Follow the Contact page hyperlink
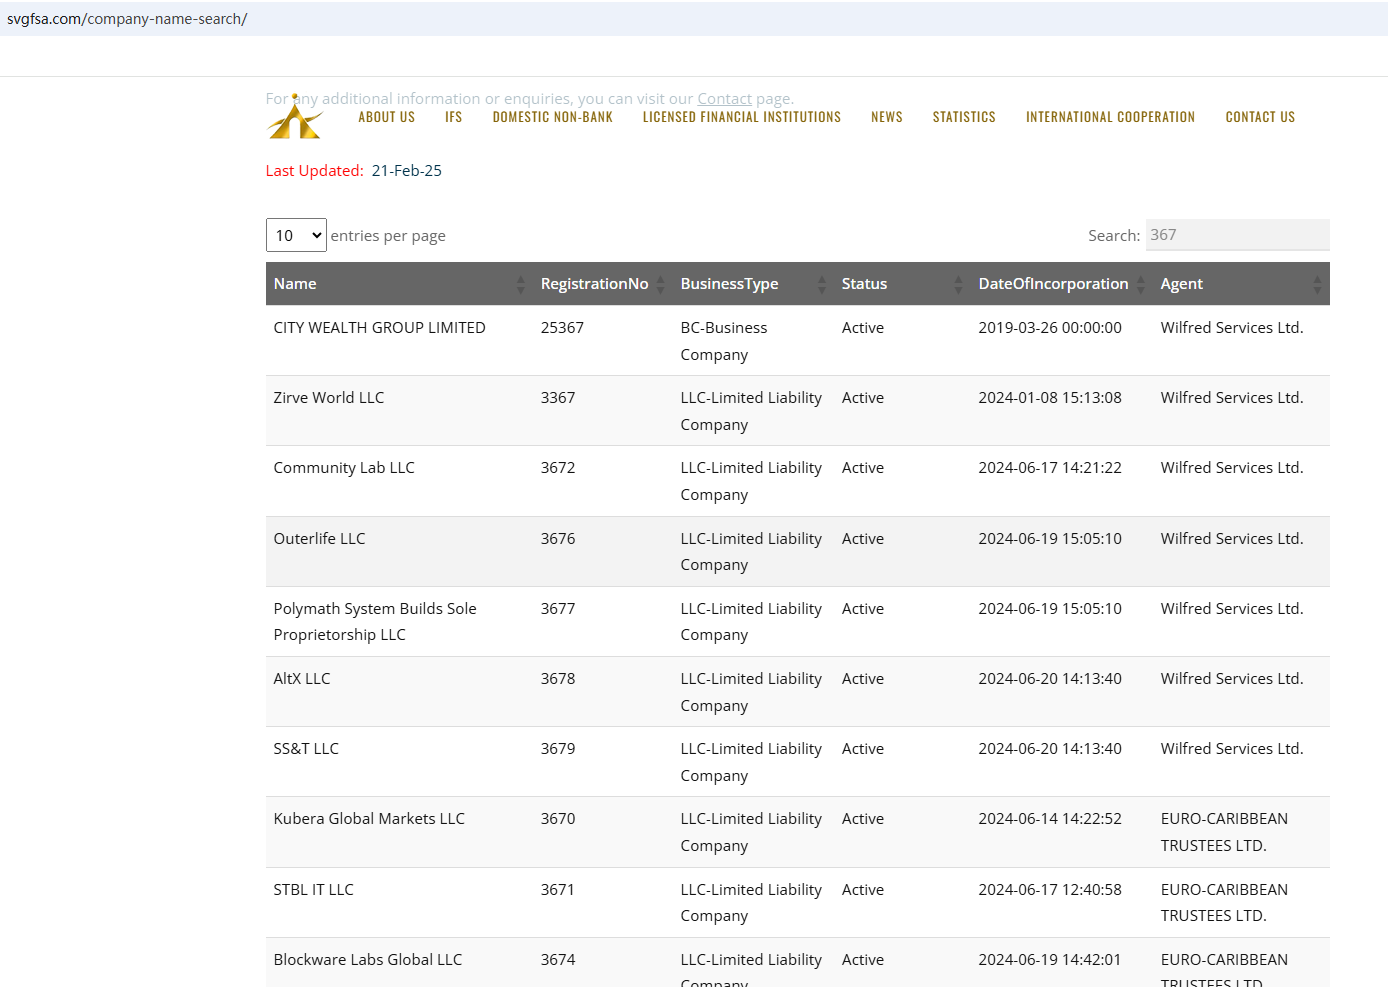Image resolution: width=1388 pixels, height=987 pixels. tap(724, 99)
